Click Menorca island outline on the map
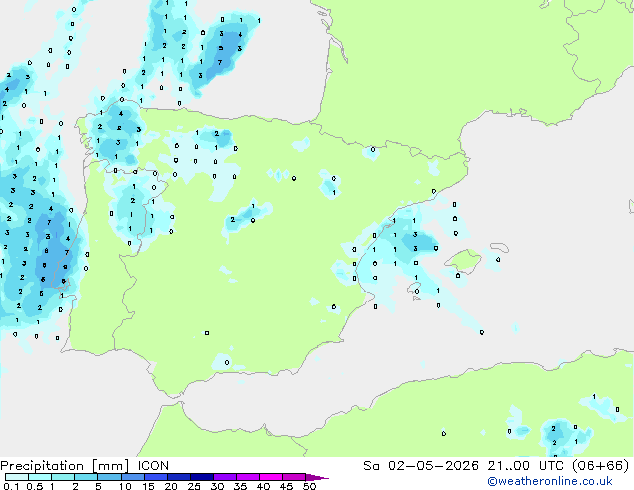 pyautogui.click(x=500, y=247)
